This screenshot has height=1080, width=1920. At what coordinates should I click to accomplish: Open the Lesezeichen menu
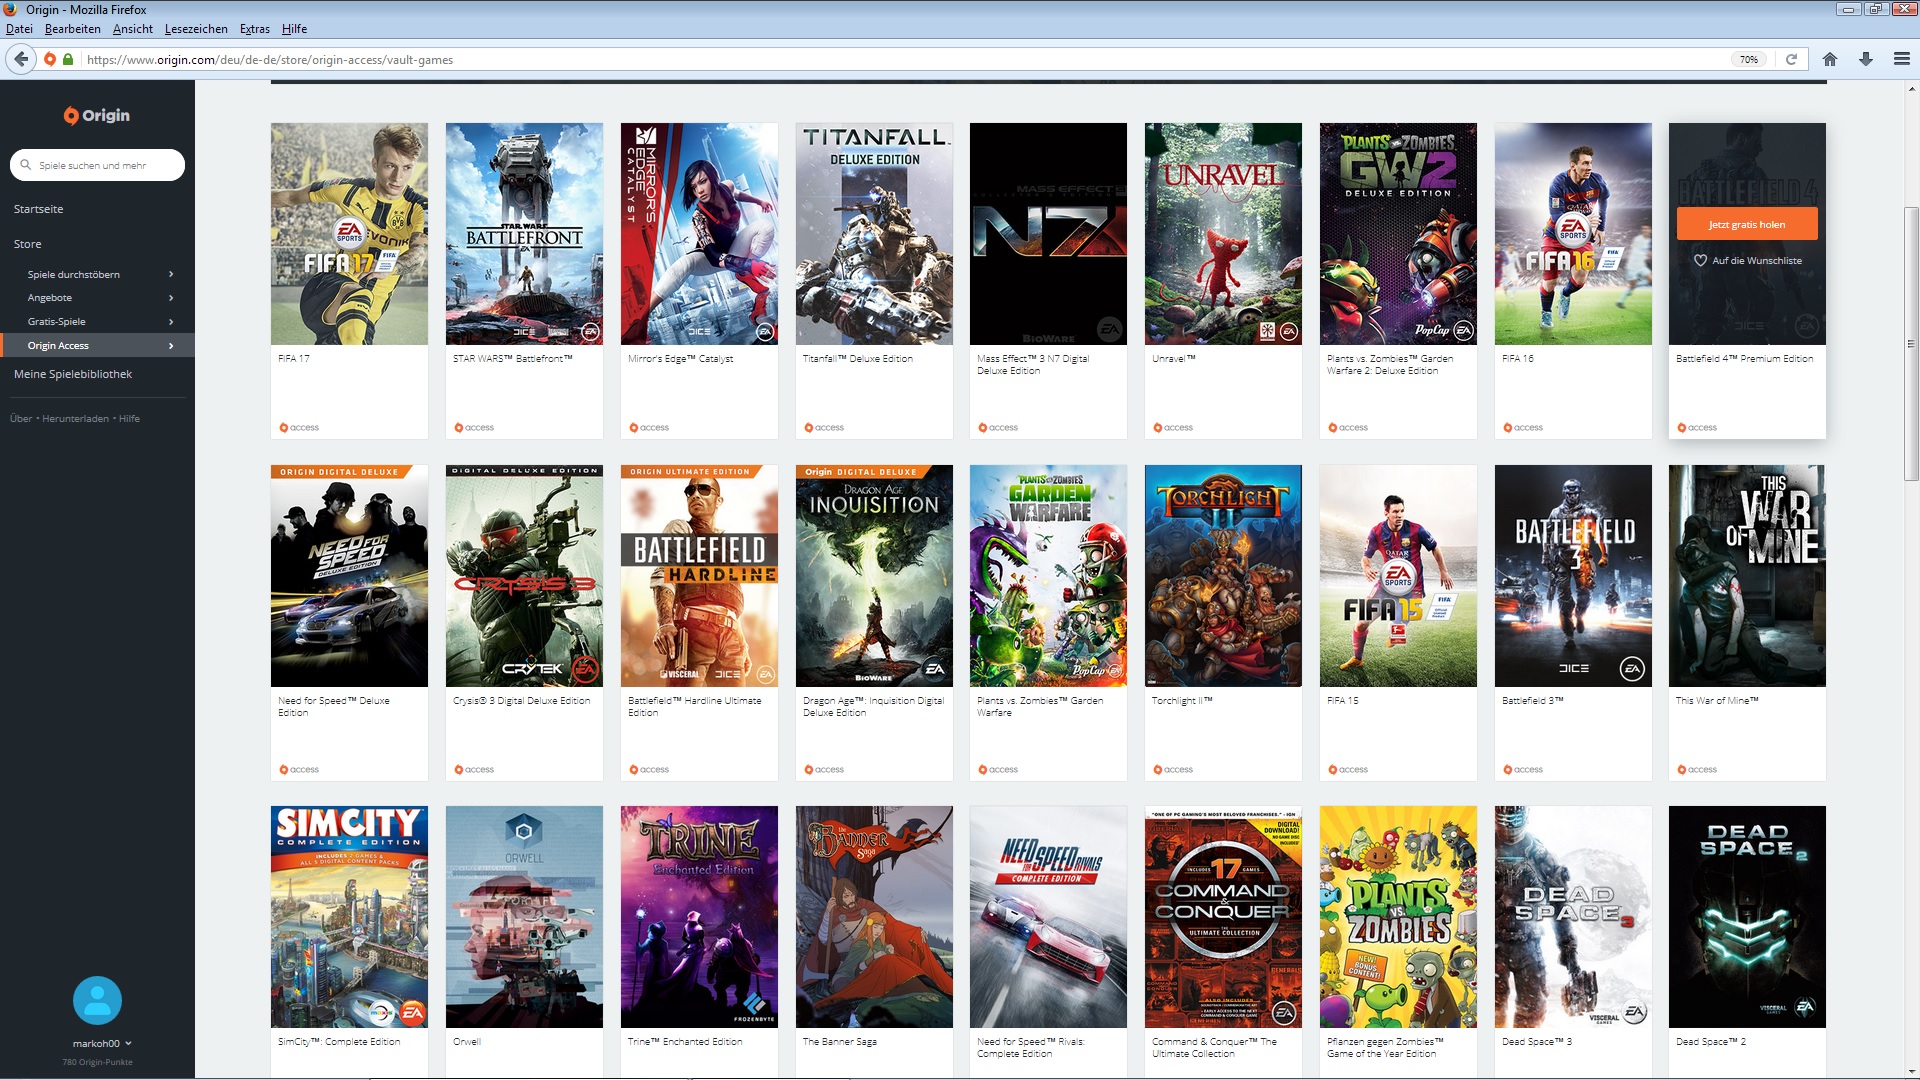(196, 29)
